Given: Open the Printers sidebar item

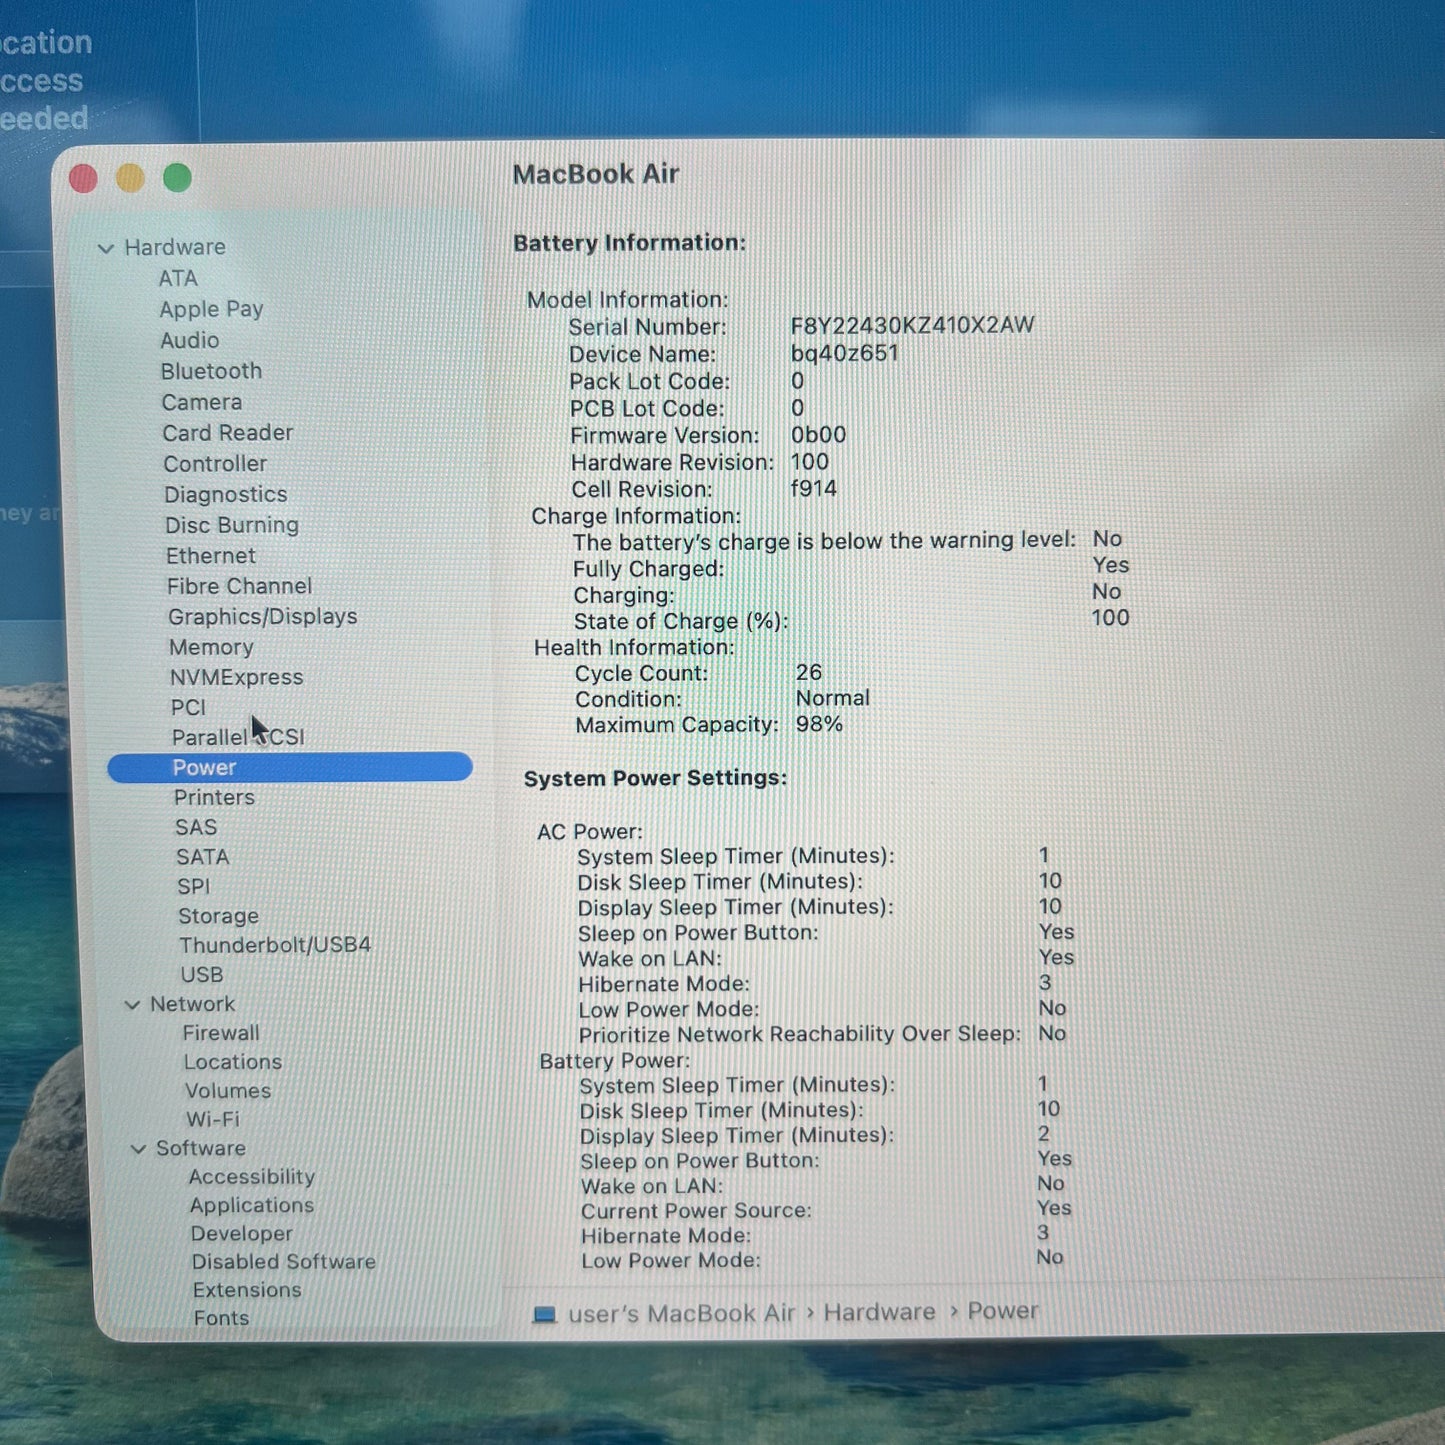Looking at the screenshot, I should pos(214,797).
